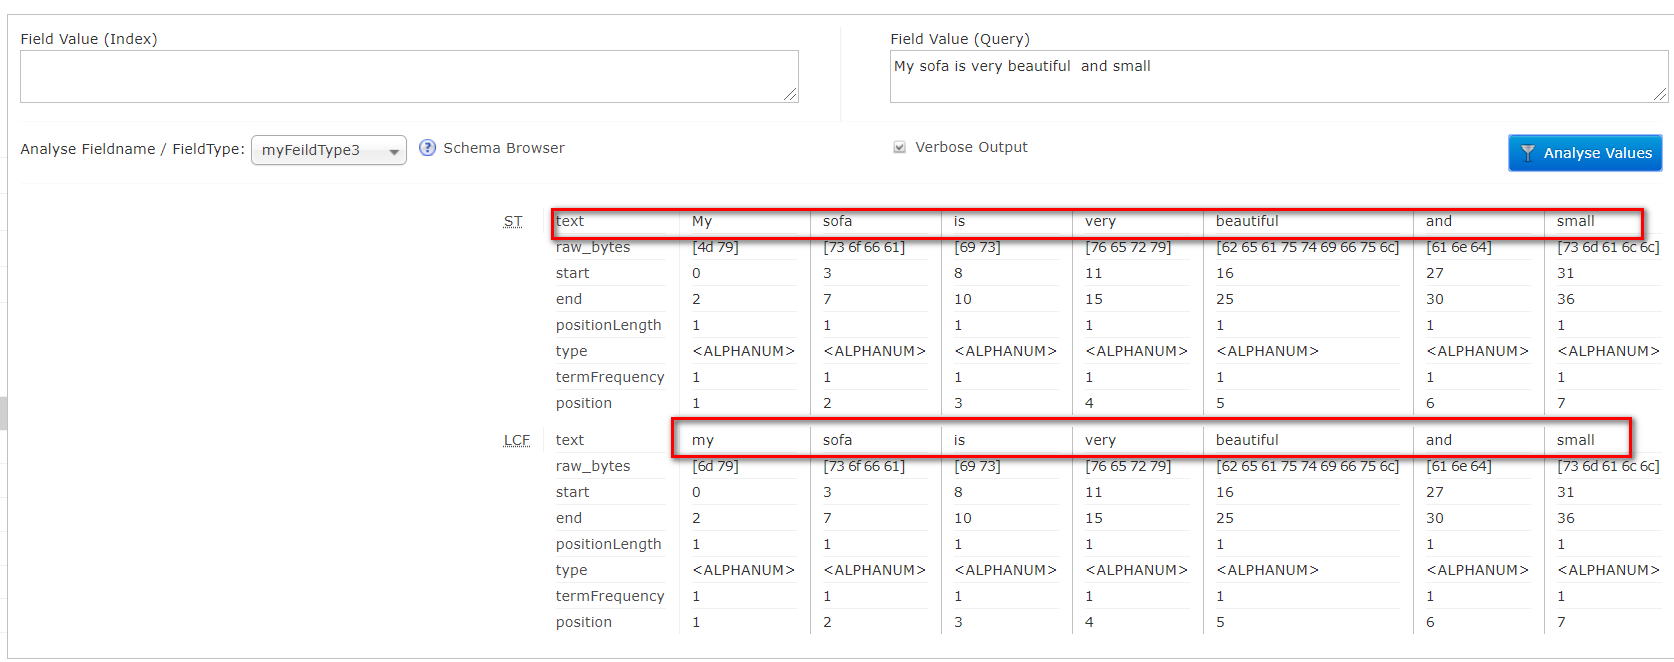Select the 'My' token in ST row

point(702,221)
